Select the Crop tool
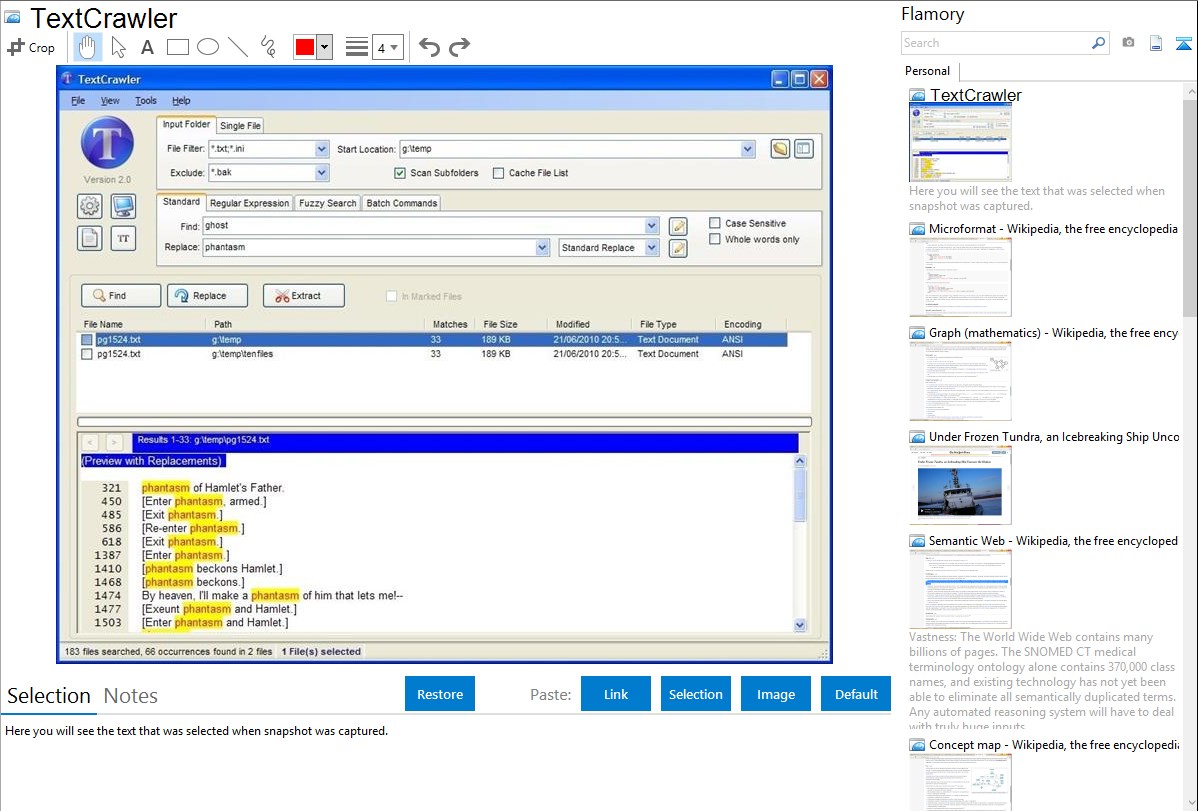 click(31, 47)
